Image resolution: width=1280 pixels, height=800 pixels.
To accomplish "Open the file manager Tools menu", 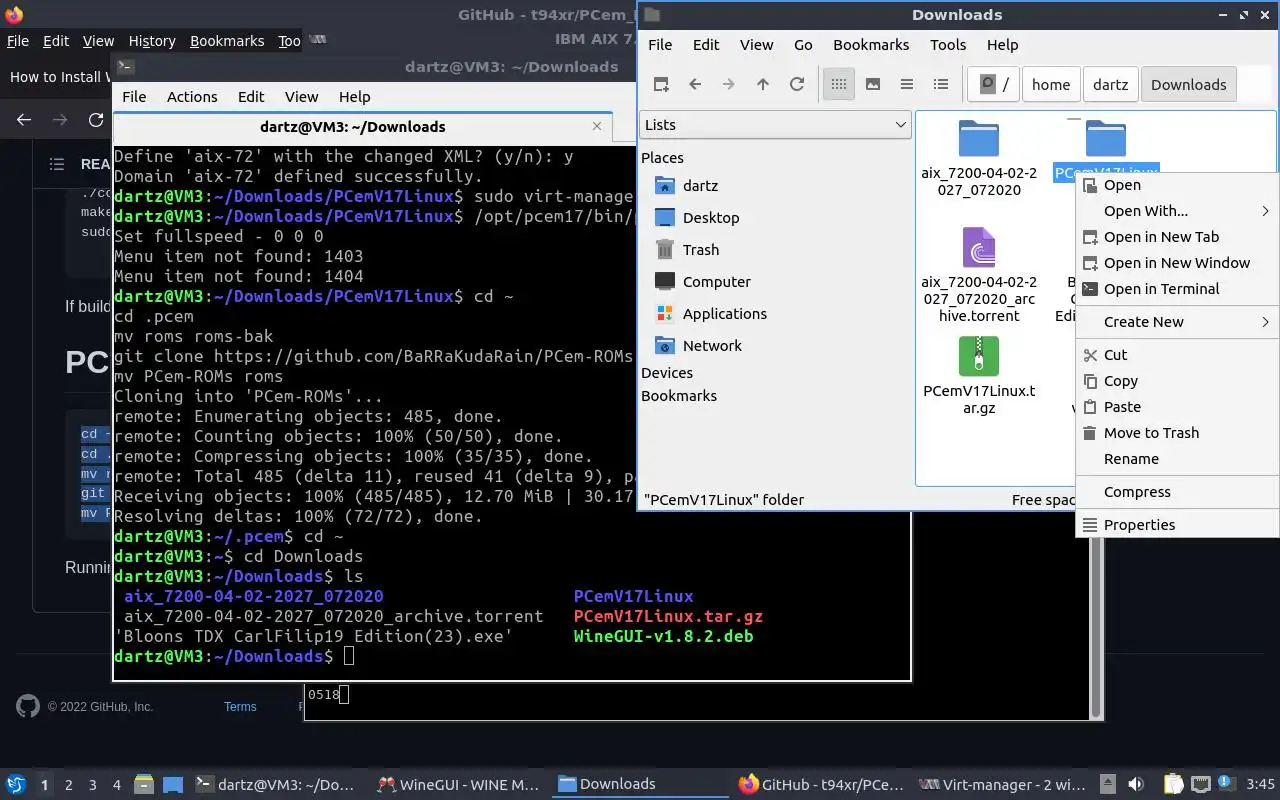I will [948, 45].
